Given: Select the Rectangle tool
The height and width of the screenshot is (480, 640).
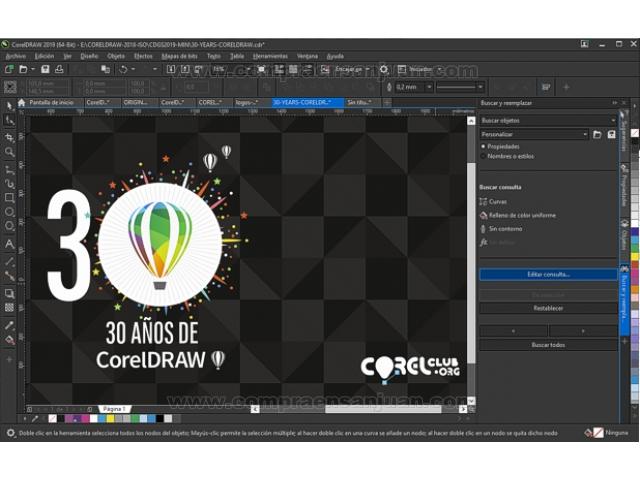Looking at the screenshot, I should [9, 198].
